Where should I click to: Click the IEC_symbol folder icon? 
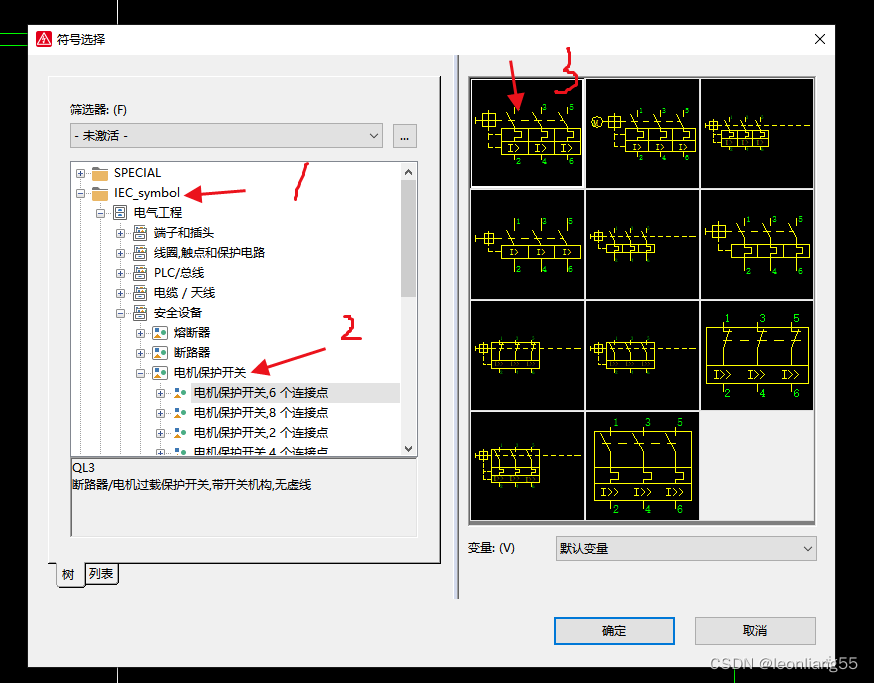100,193
